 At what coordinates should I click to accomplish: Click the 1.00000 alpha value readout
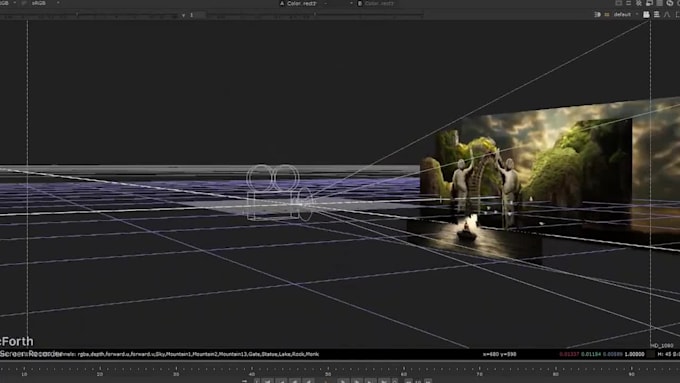tap(634, 354)
